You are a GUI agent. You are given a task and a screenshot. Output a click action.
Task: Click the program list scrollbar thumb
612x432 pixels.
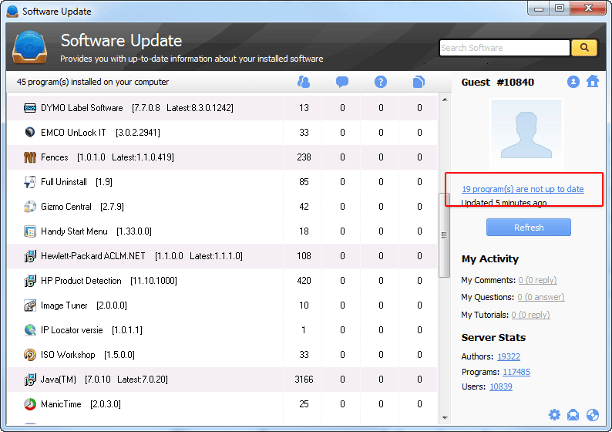(x=444, y=235)
